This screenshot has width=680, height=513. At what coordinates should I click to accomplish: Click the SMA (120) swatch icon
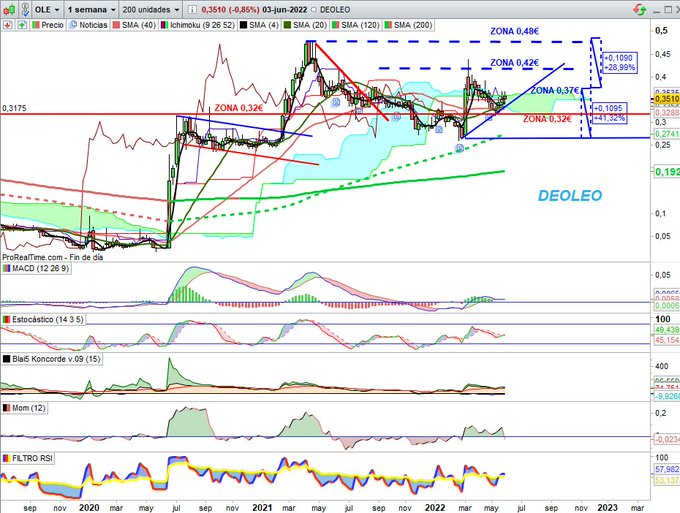point(336,25)
